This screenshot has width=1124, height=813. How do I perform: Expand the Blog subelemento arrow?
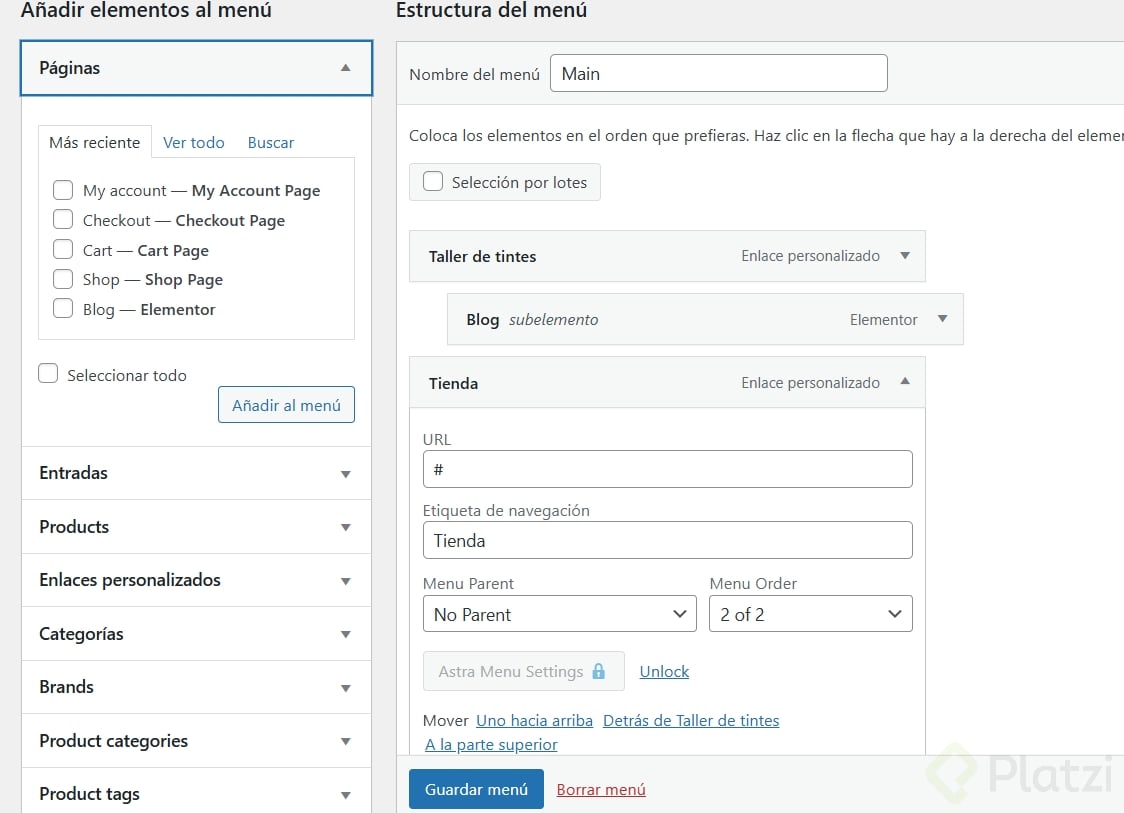click(x=942, y=319)
